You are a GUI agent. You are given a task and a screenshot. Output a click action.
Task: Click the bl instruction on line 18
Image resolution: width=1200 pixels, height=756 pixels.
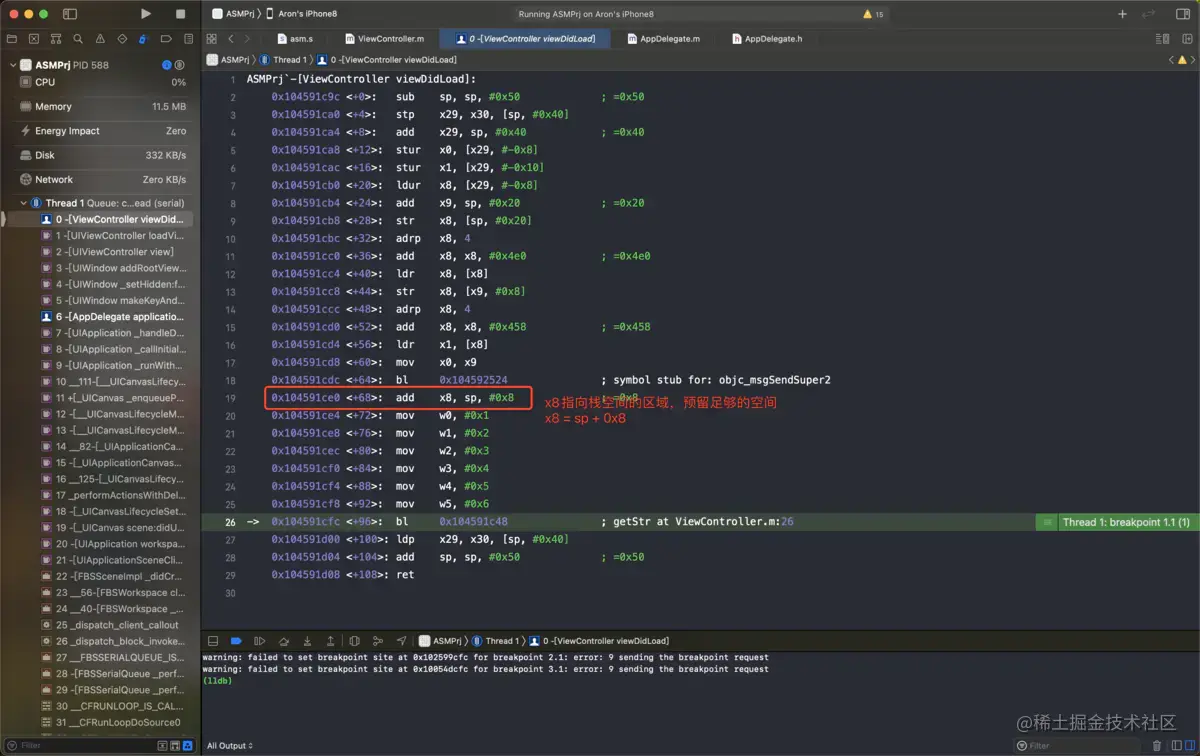[401, 380]
